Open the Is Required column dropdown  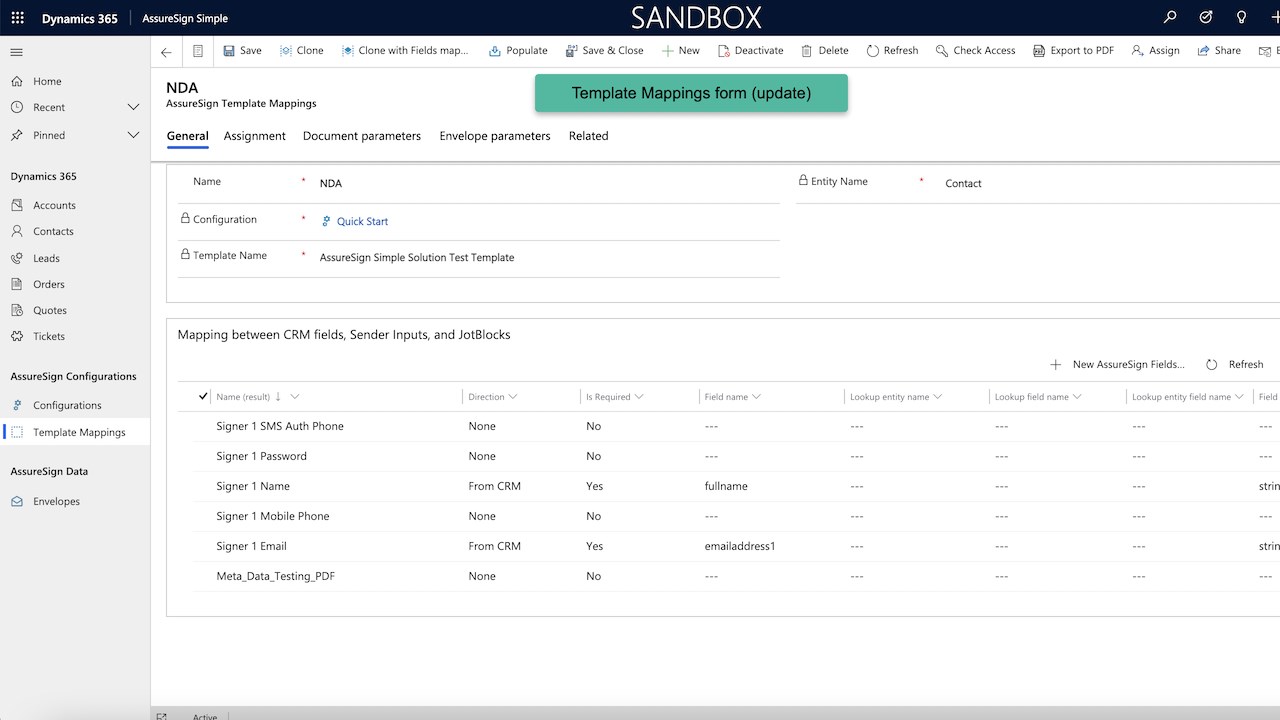[638, 397]
